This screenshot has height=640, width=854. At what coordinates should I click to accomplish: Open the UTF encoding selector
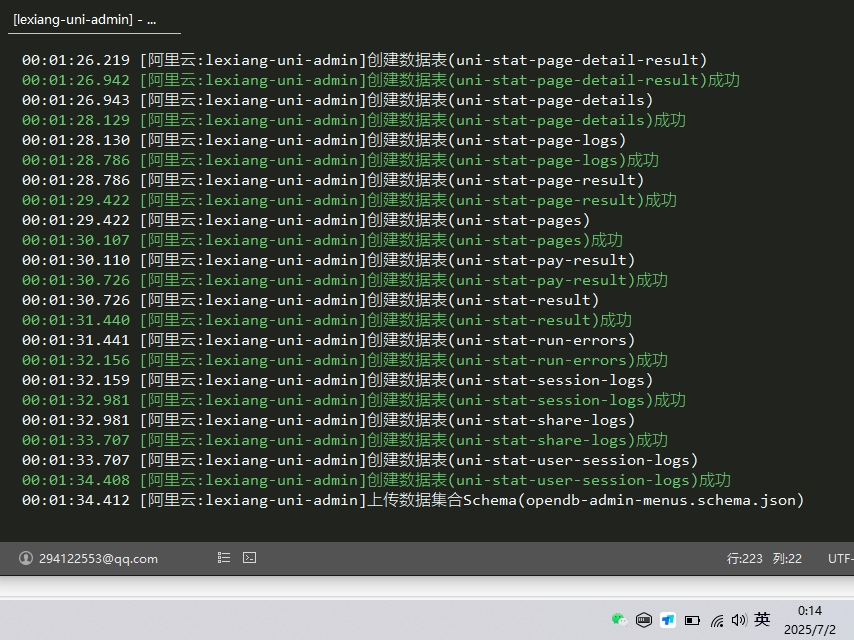(x=840, y=559)
